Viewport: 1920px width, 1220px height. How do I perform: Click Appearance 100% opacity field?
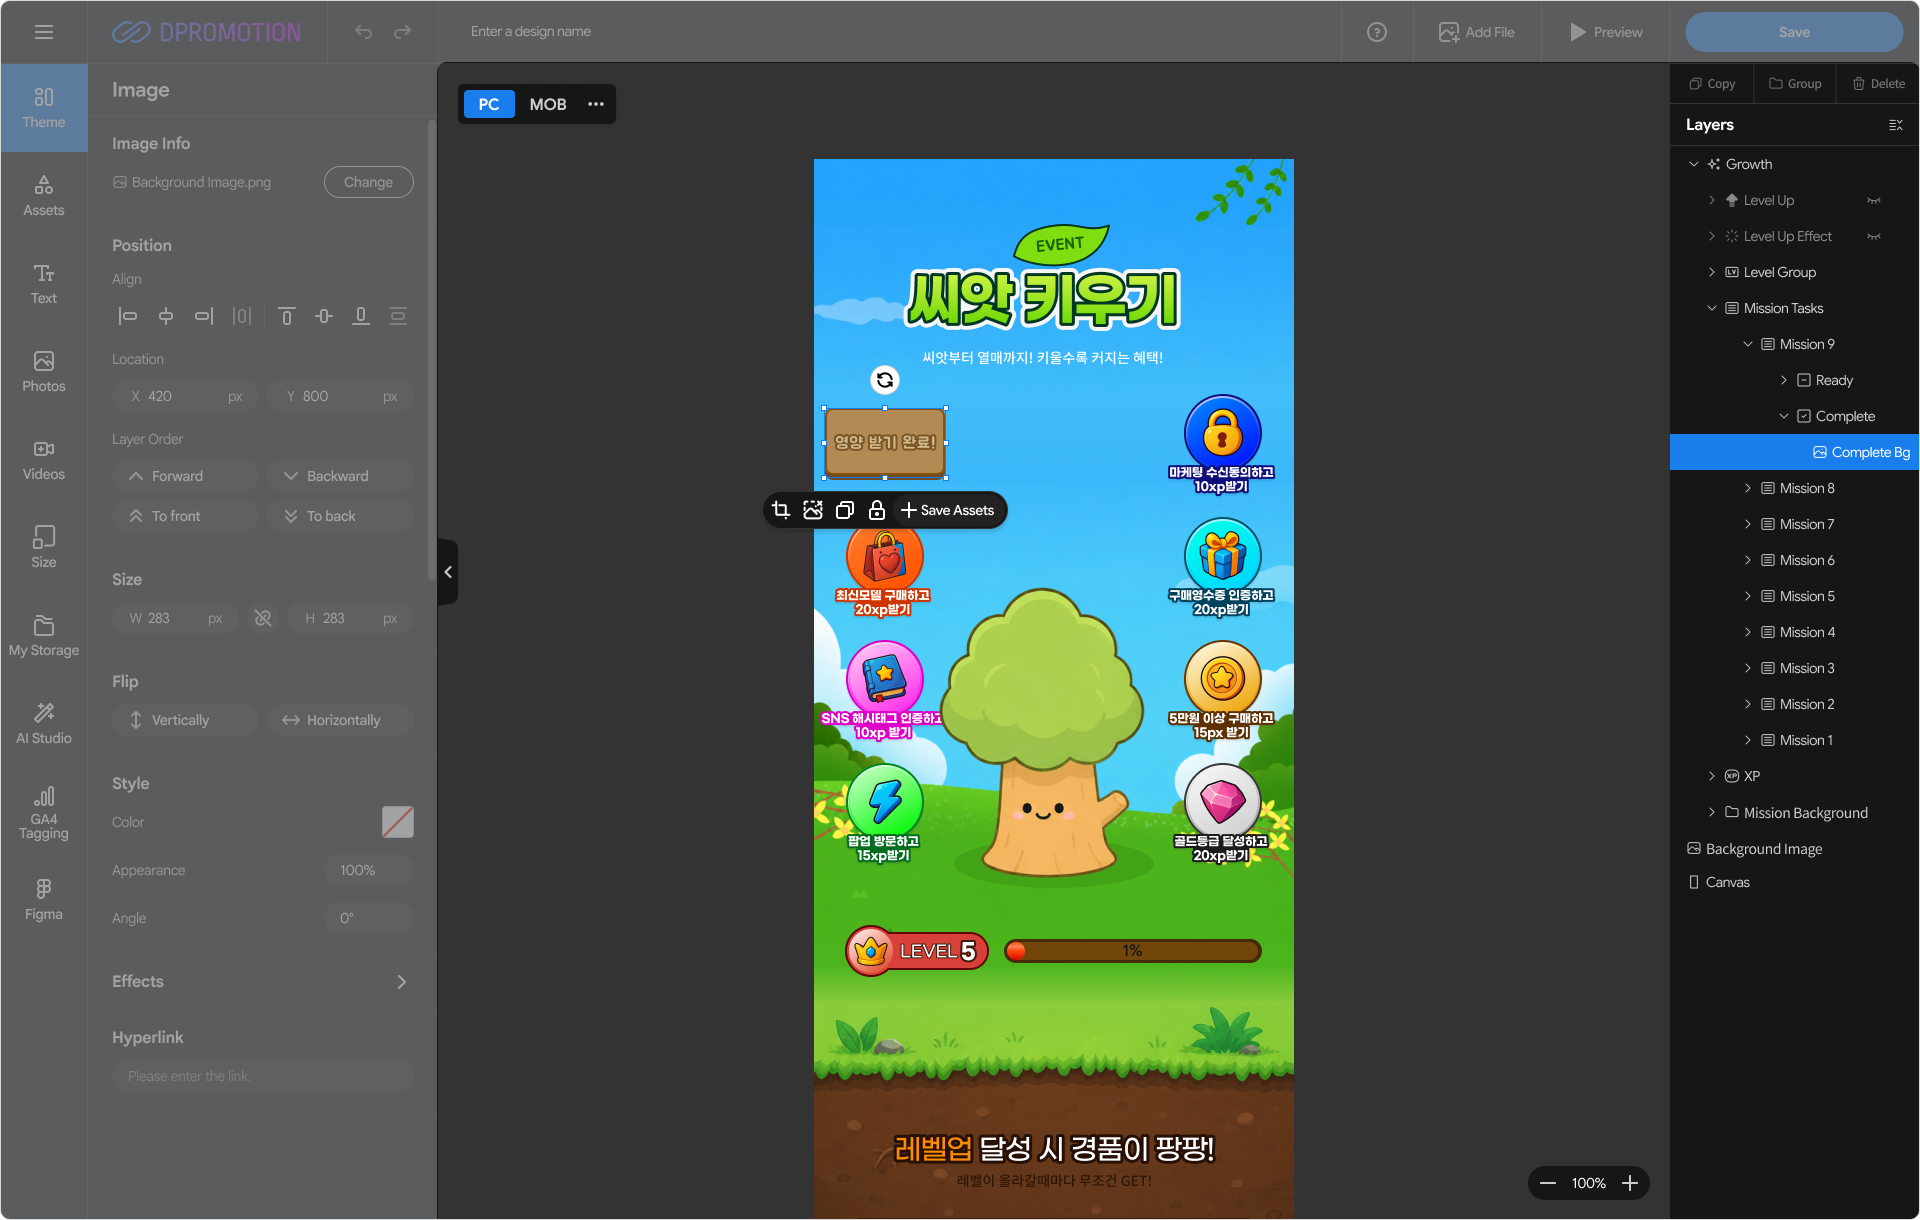[368, 870]
